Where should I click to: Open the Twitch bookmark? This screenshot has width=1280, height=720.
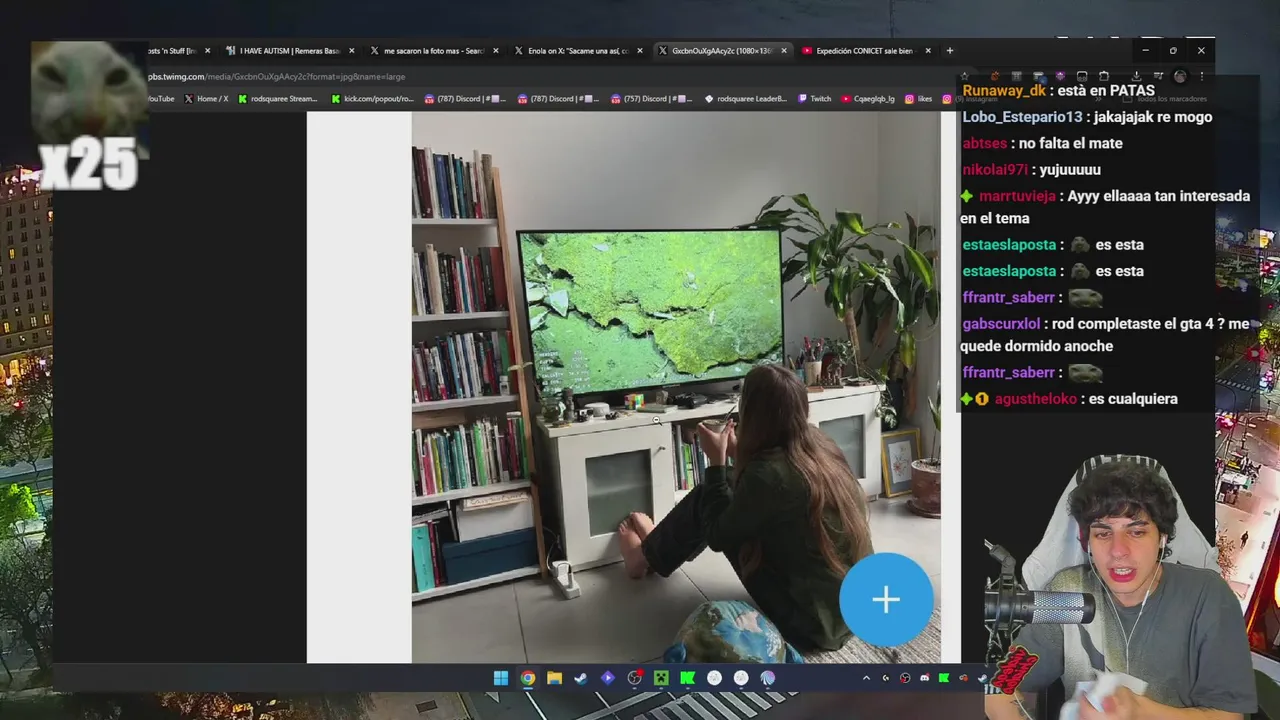(x=814, y=99)
